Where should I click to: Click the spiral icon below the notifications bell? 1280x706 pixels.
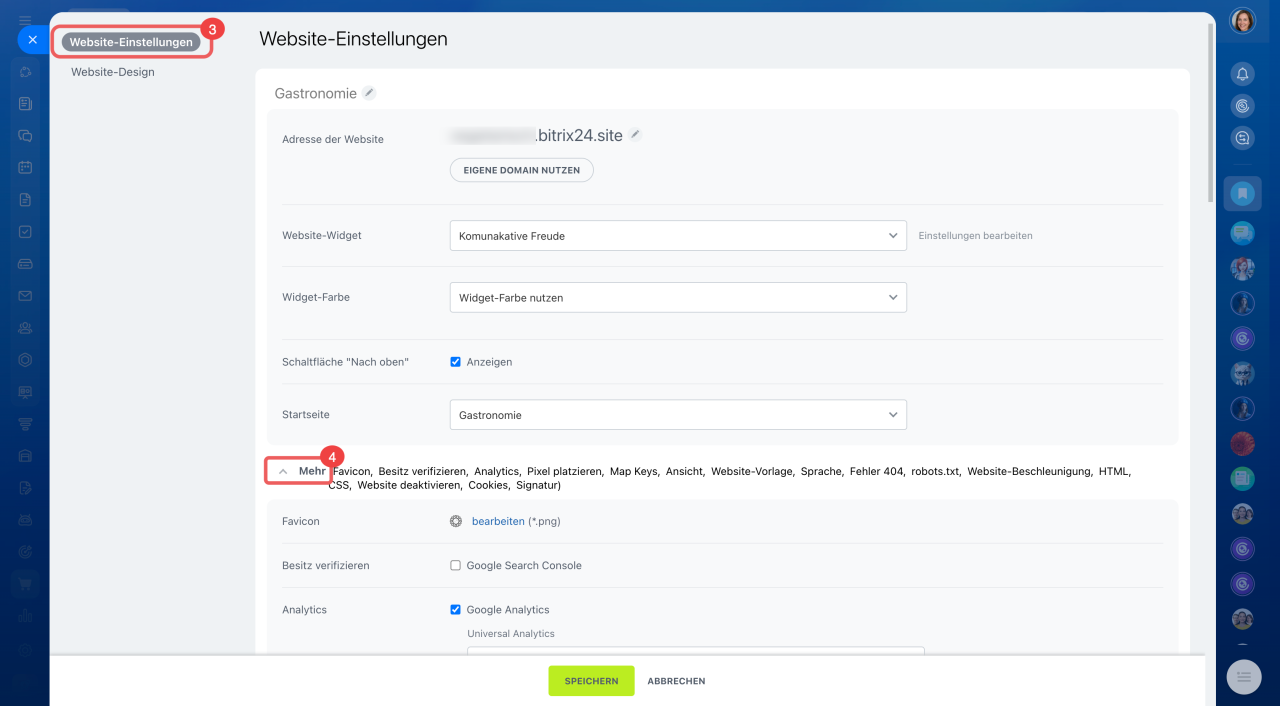(x=1242, y=106)
